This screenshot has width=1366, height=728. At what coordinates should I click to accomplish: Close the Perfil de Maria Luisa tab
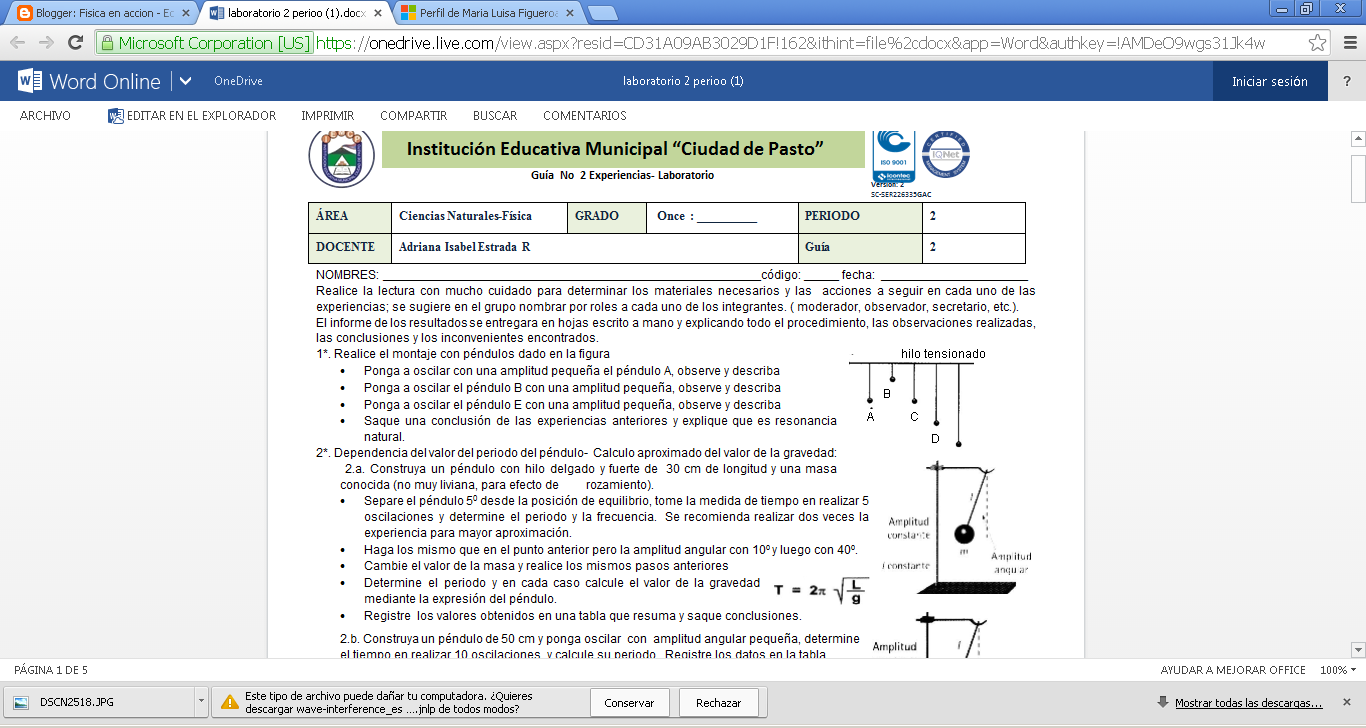coord(571,14)
